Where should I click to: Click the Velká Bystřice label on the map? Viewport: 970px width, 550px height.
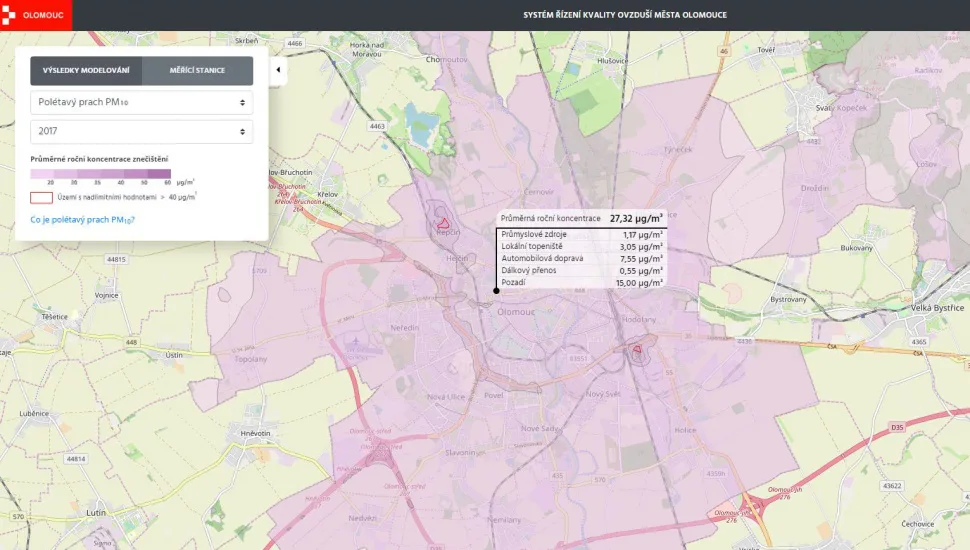937,307
